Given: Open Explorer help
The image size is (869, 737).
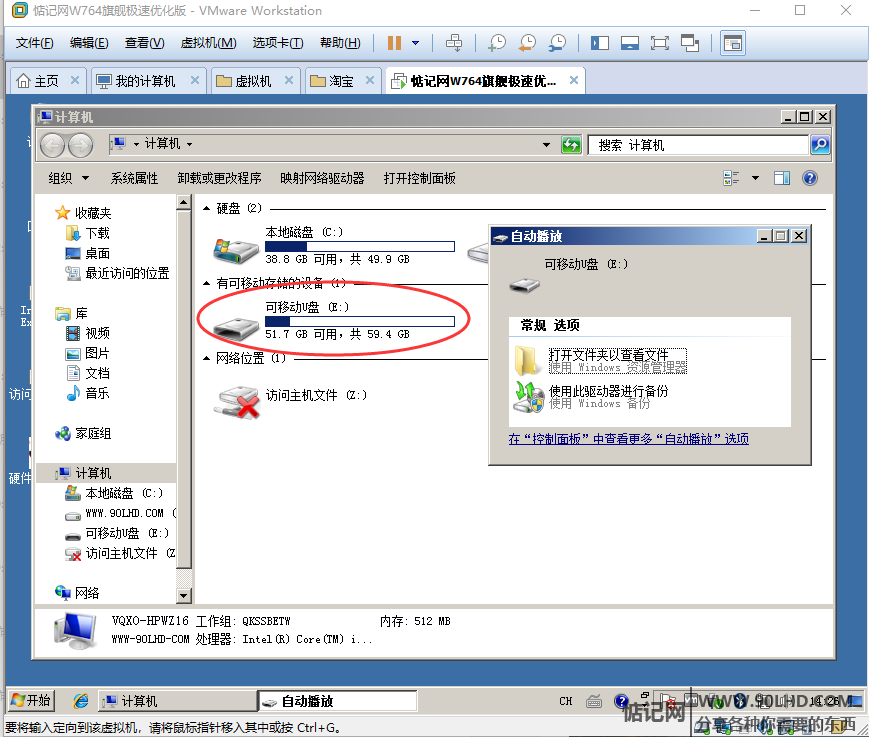Looking at the screenshot, I should tap(810, 178).
